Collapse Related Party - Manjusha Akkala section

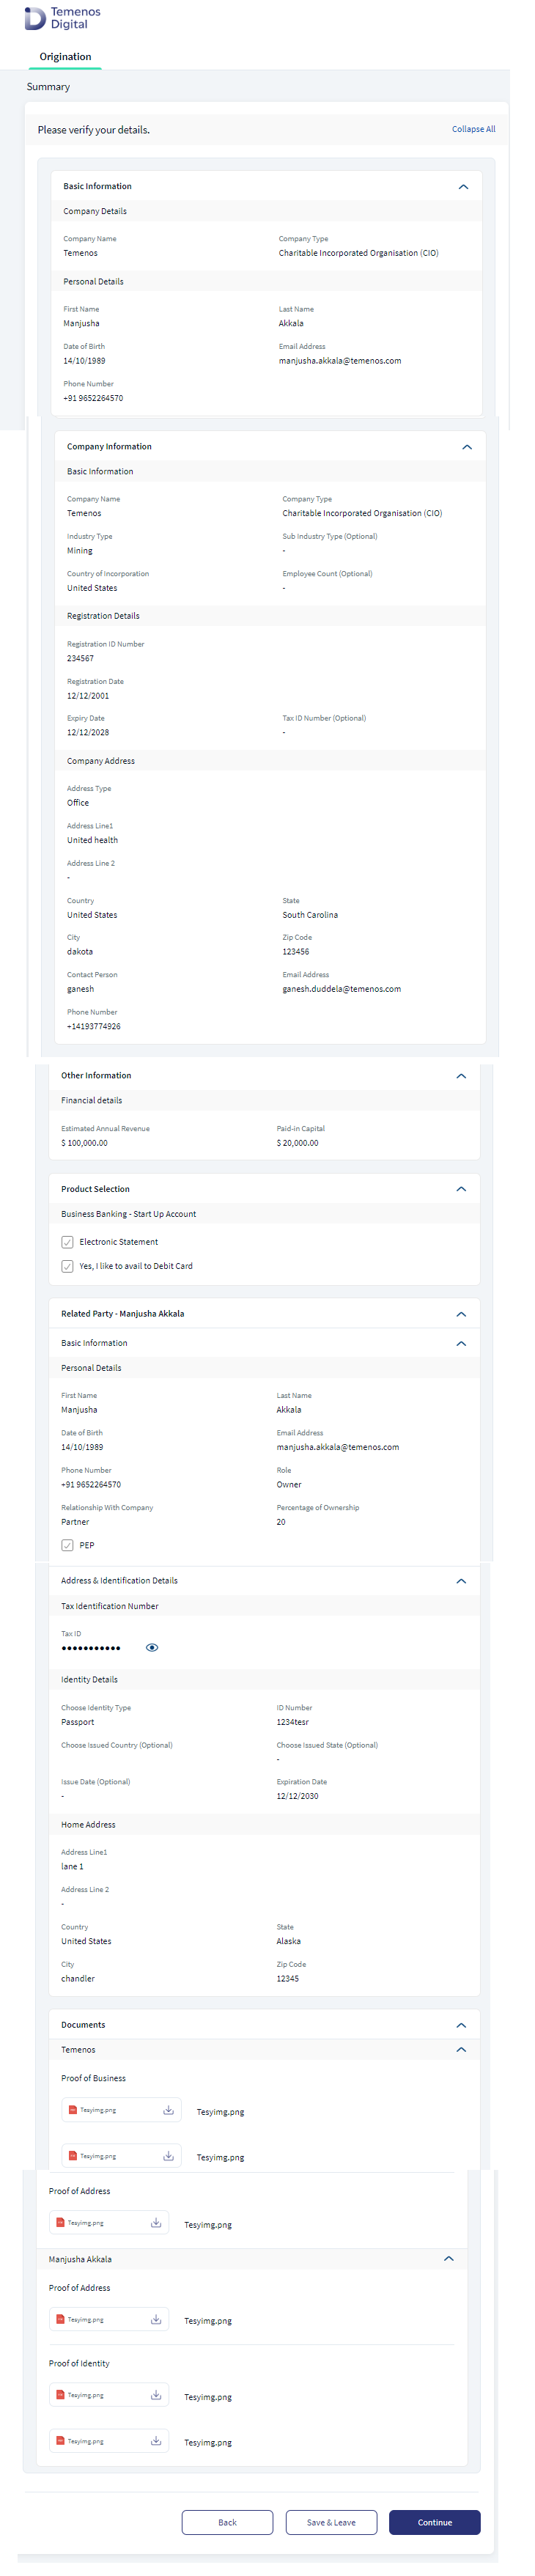461,1314
